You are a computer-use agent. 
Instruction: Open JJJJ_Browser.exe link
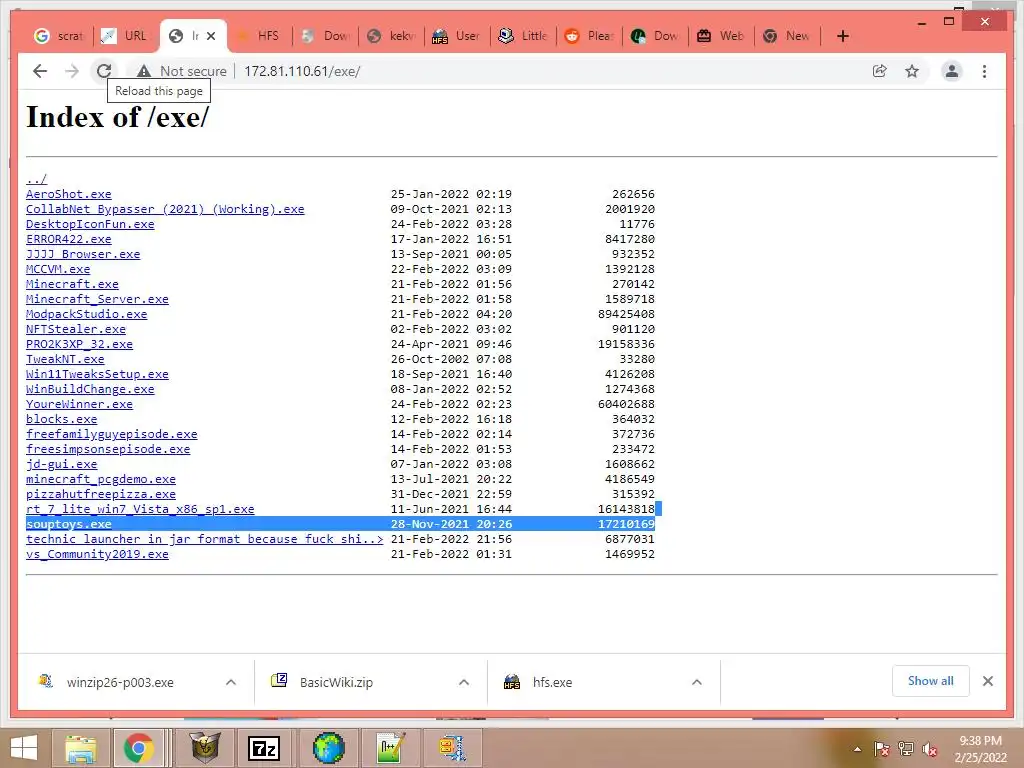(83, 254)
